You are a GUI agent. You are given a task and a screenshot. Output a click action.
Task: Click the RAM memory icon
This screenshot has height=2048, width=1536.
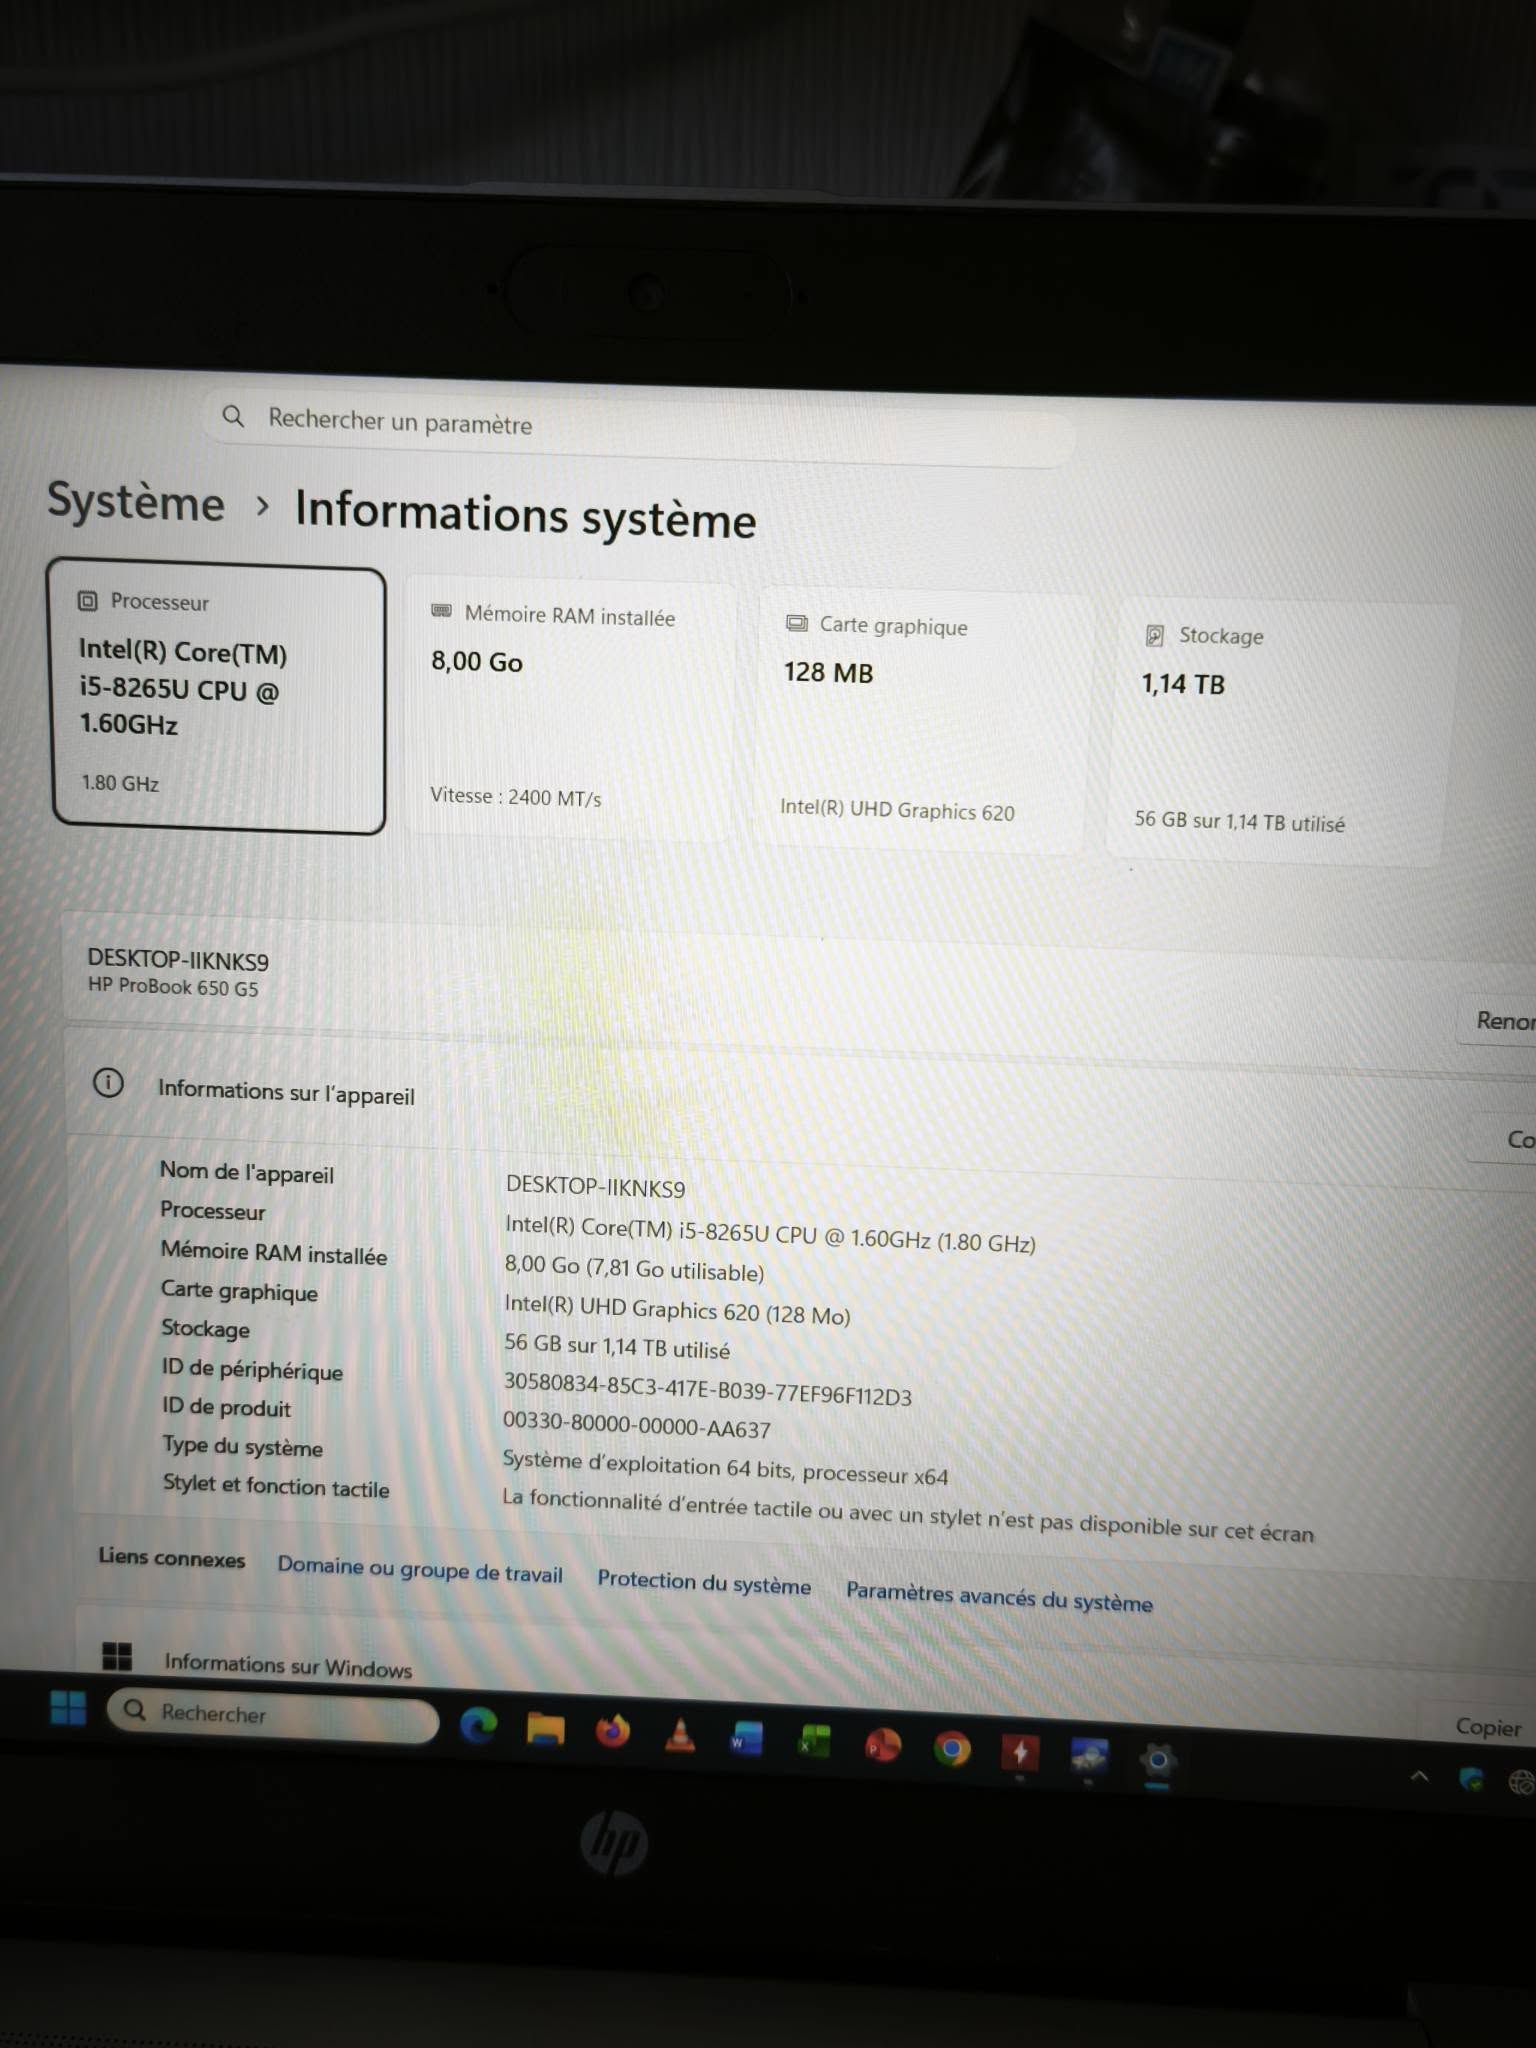pyautogui.click(x=441, y=611)
